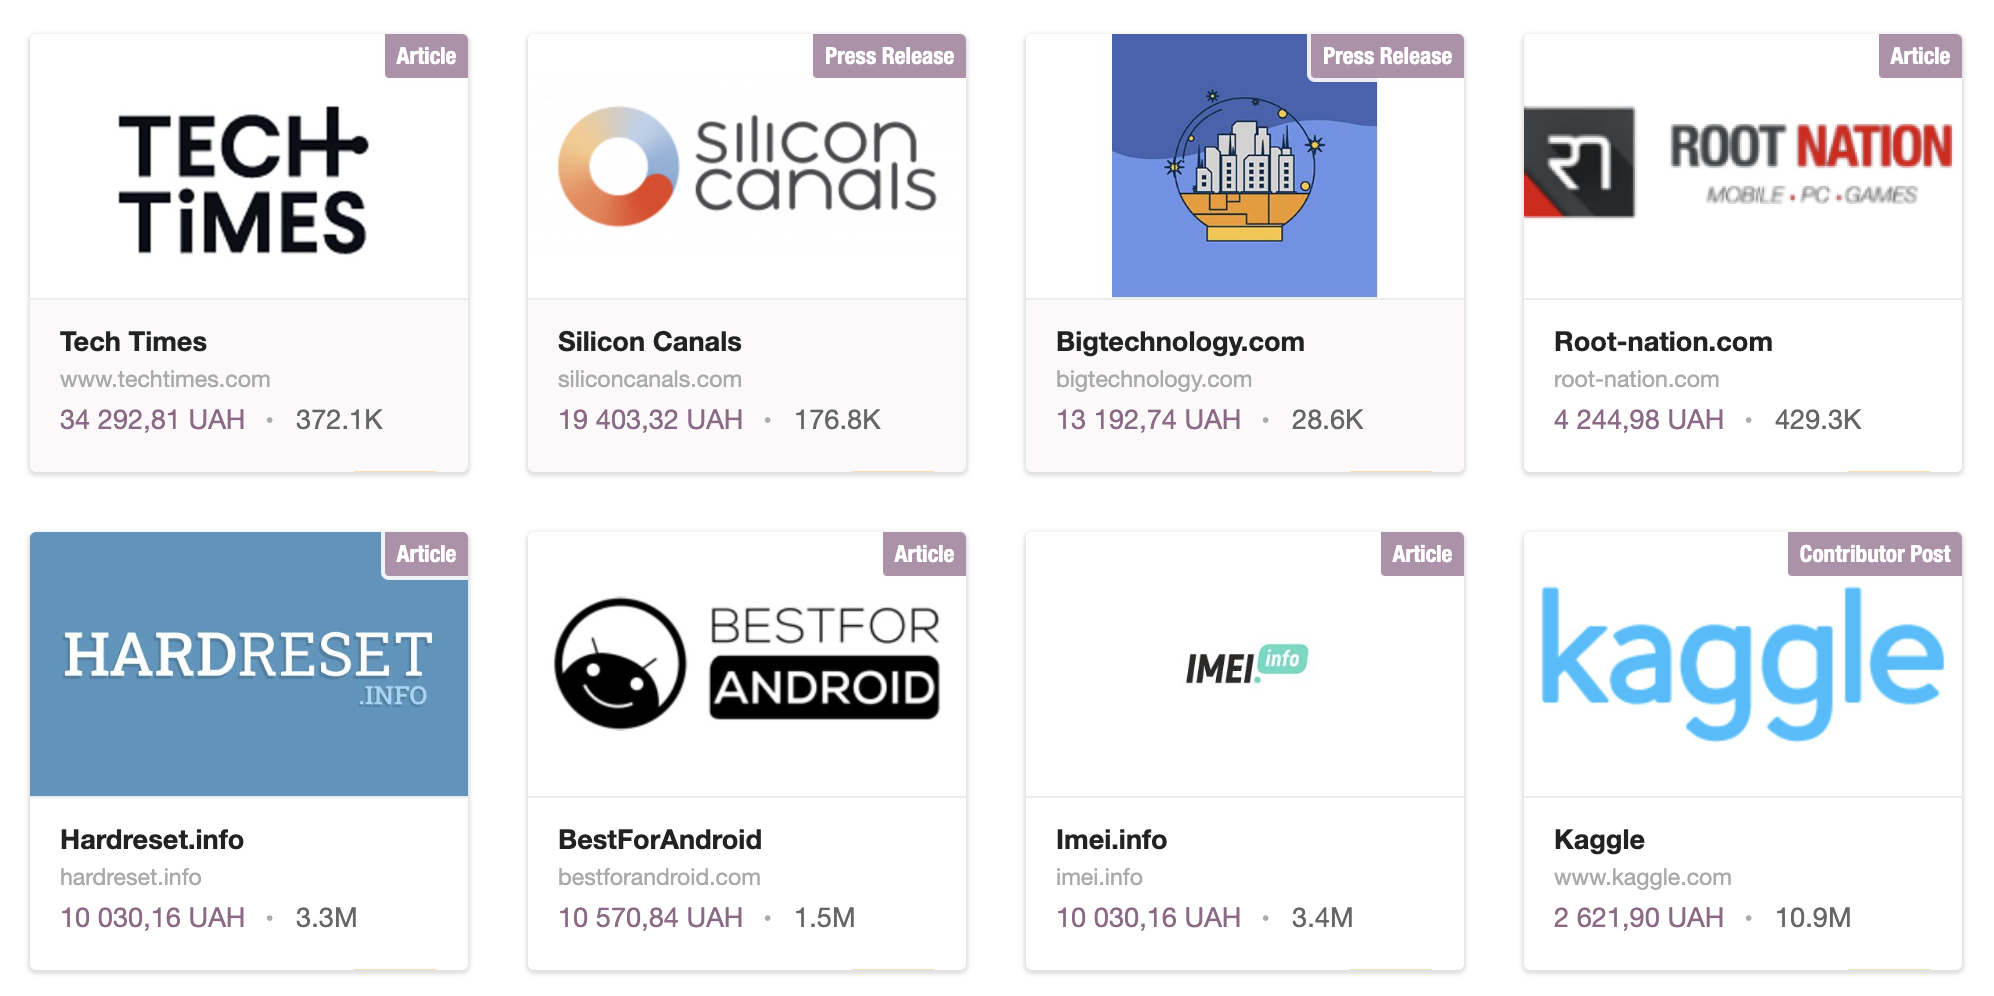Select the Kaggle logo image

(x=1741, y=664)
